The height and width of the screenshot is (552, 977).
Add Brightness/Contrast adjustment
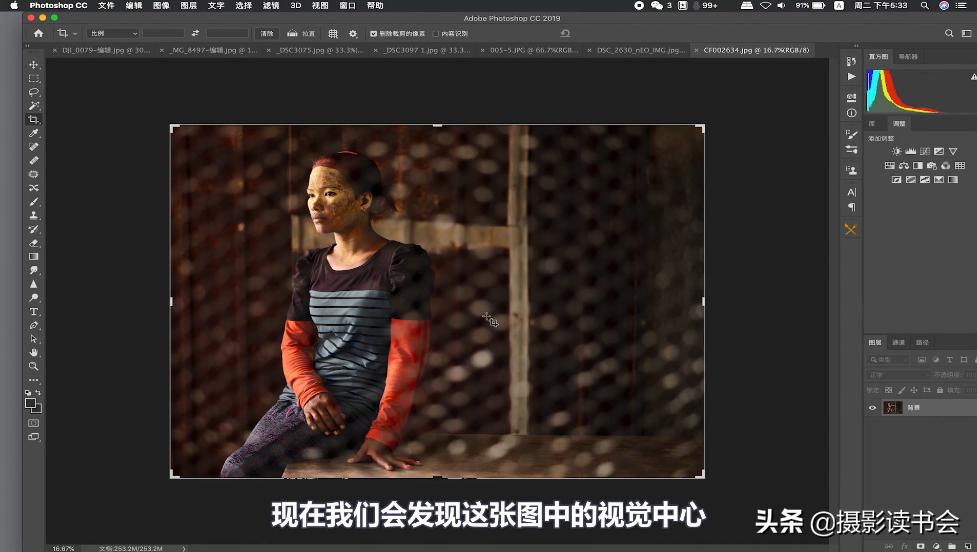897,151
